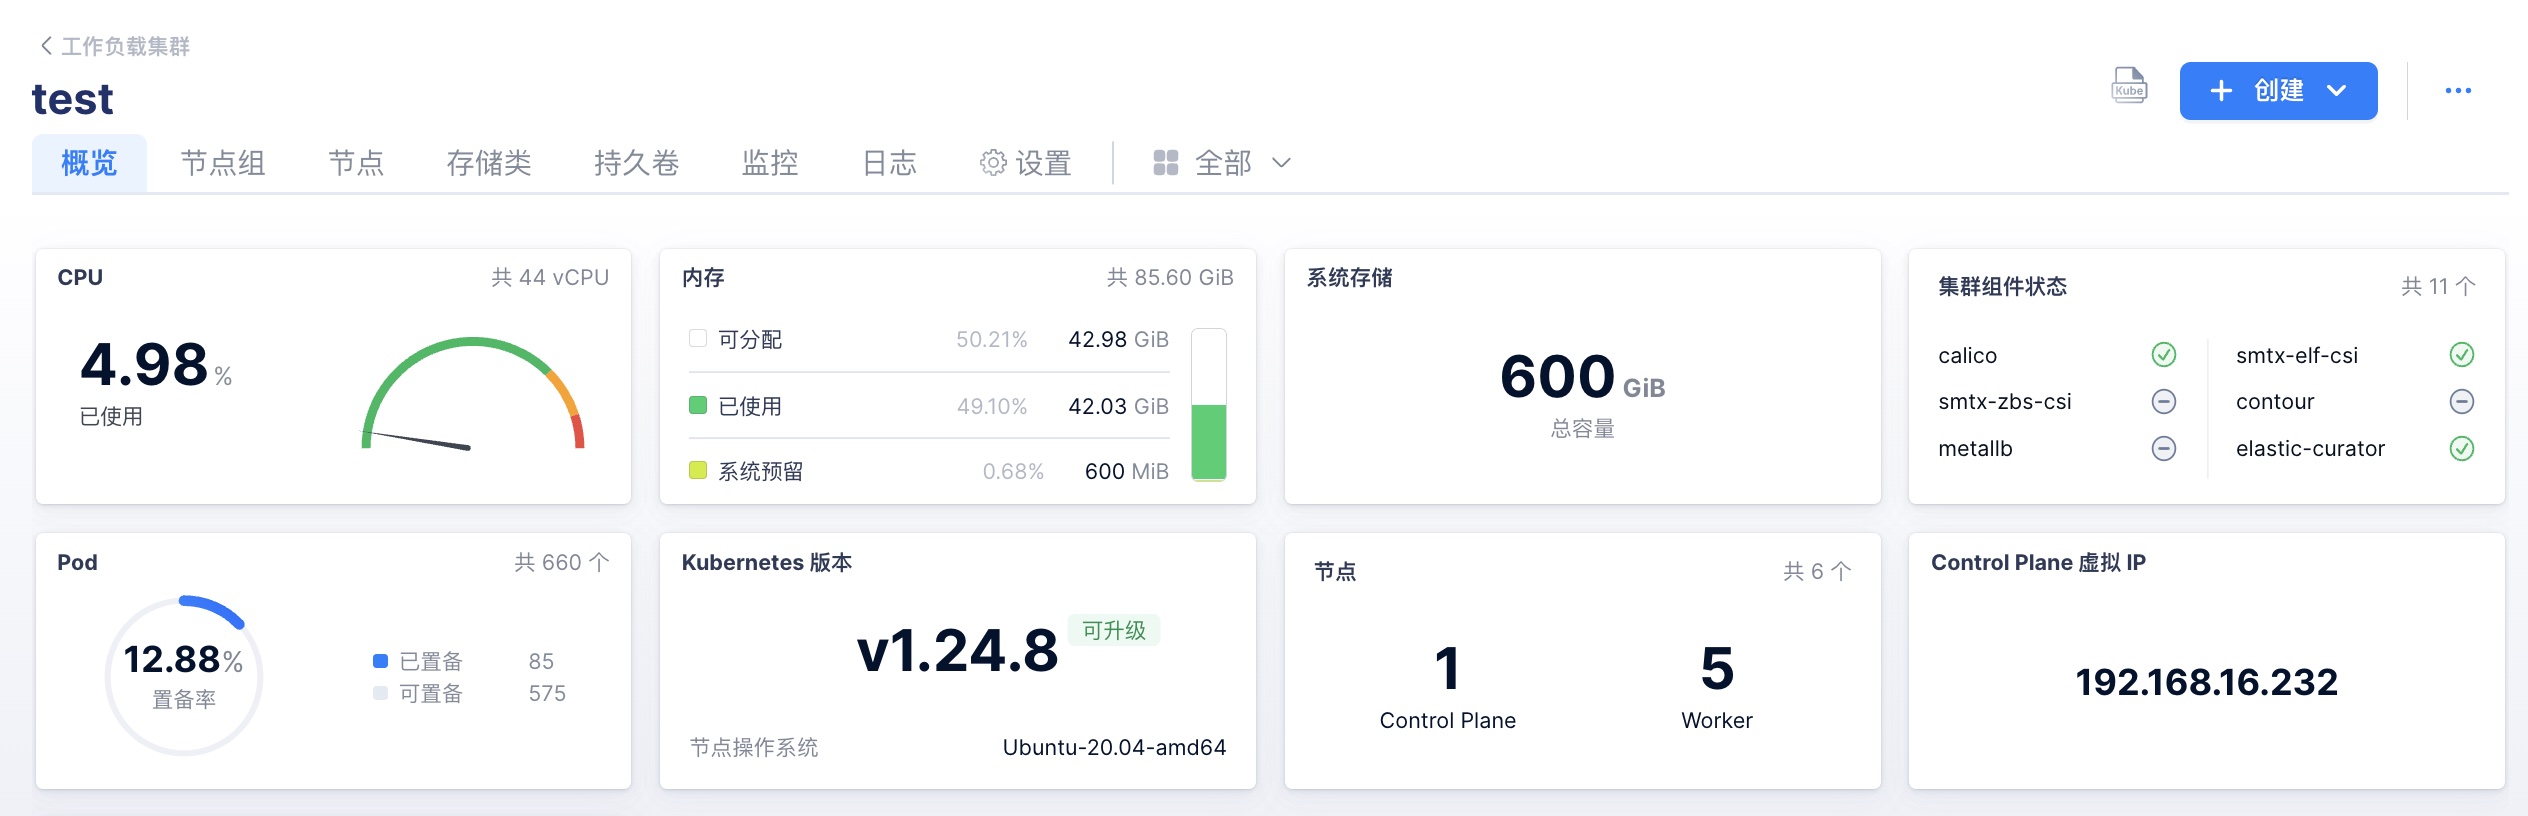Screen dimensions: 2528x816
Task: Click the virtual IP 192.168.16.232
Action: [x=2207, y=682]
